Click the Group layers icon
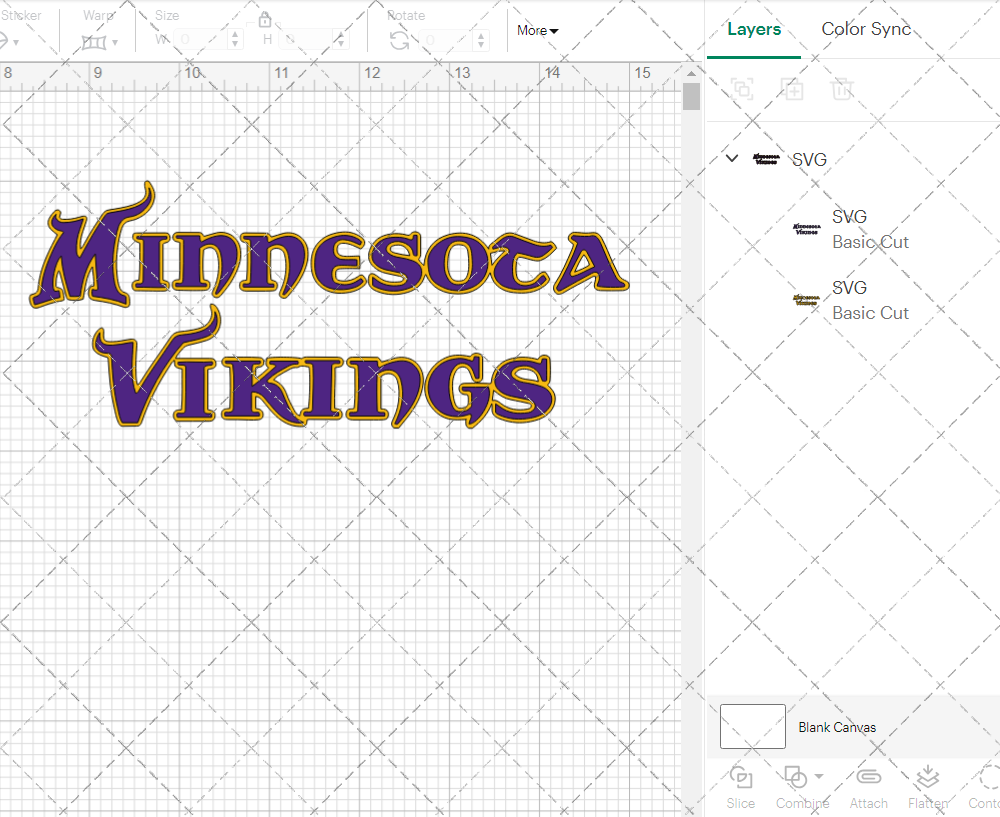 click(742, 89)
